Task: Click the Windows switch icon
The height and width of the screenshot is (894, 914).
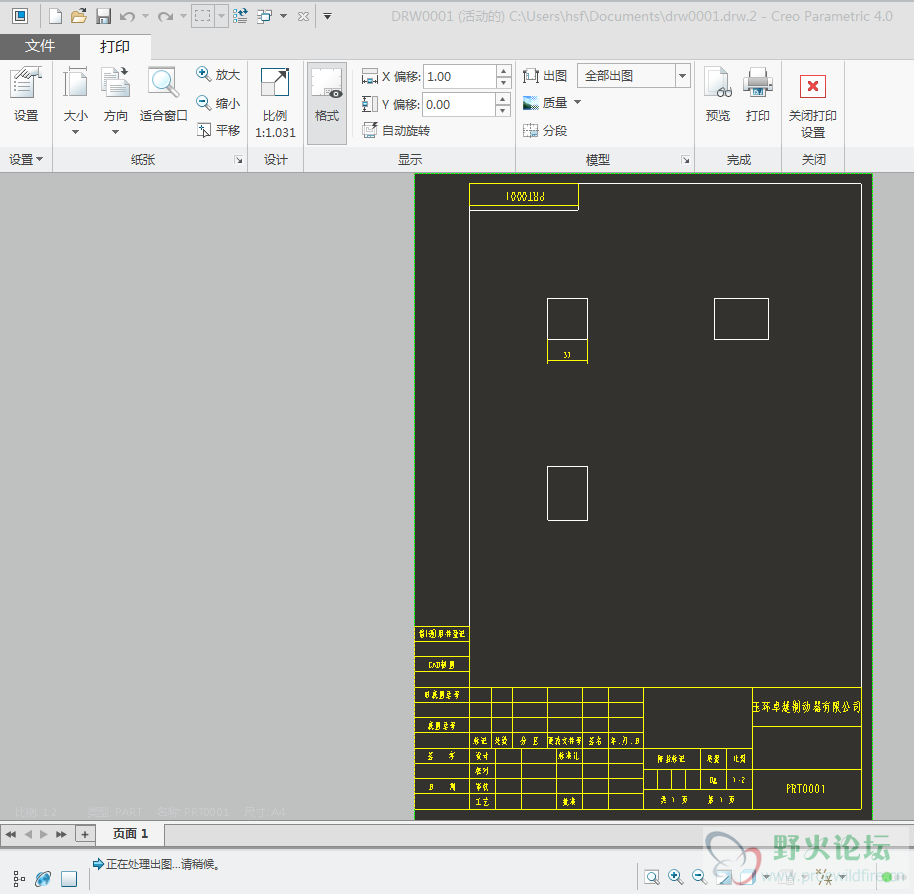Action: [x=265, y=16]
